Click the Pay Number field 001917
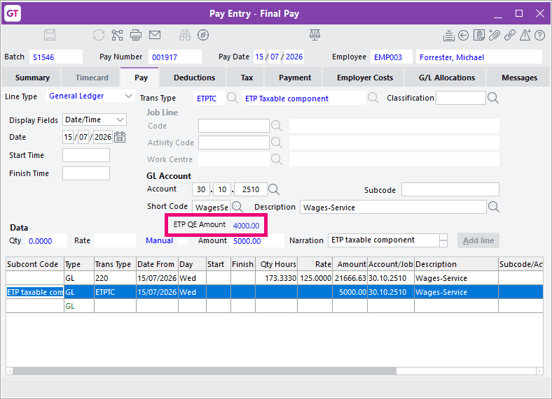Screen dimensions: 552x399 click(175, 57)
